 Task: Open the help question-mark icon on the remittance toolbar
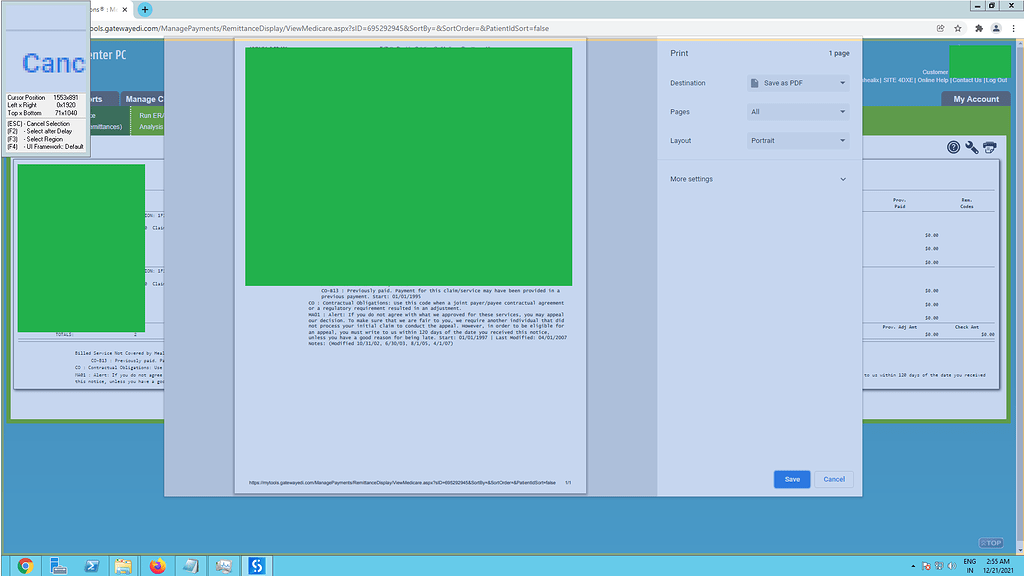(x=954, y=147)
